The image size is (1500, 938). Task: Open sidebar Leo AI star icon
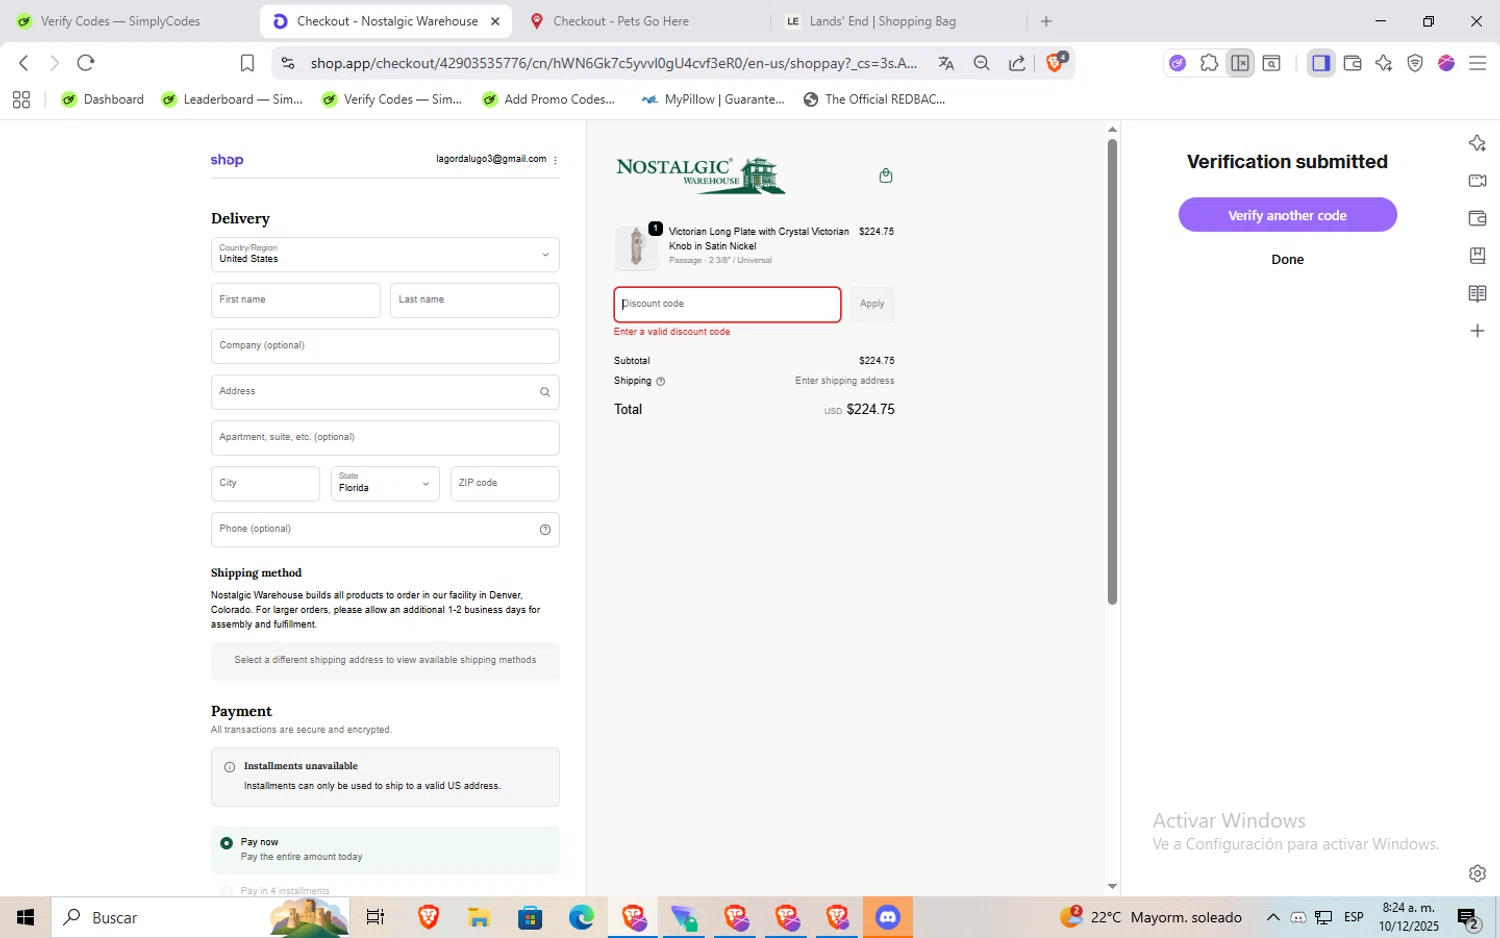click(1477, 143)
